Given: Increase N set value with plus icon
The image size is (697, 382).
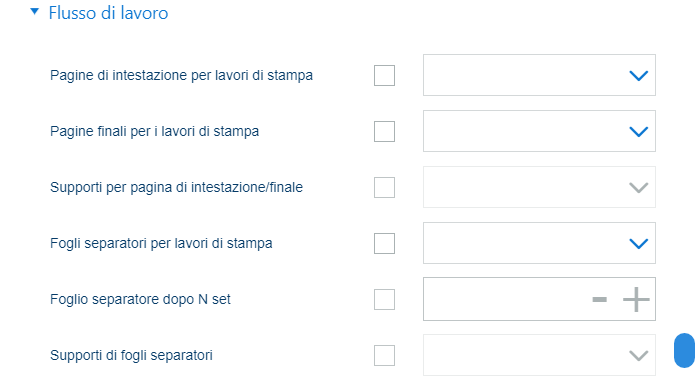Looking at the screenshot, I should click(636, 299).
